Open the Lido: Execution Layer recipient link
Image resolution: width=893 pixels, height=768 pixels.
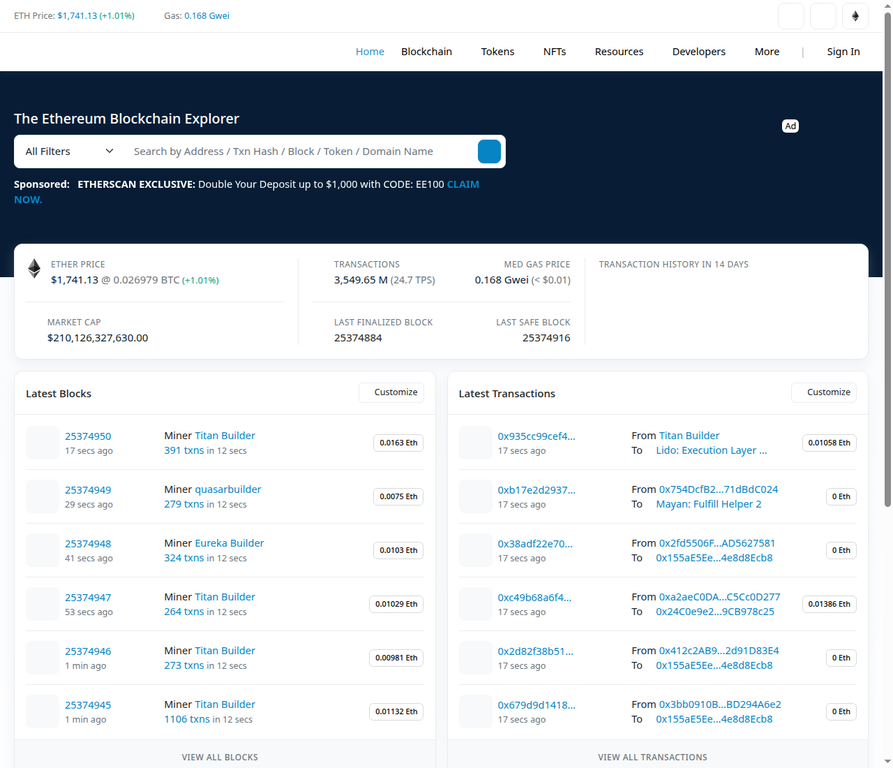711,450
